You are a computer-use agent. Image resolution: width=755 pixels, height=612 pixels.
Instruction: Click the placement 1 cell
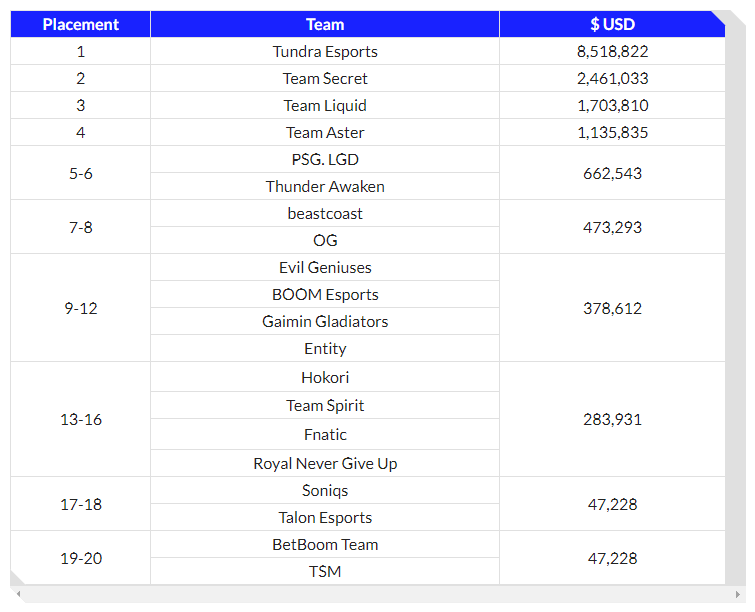pos(80,51)
